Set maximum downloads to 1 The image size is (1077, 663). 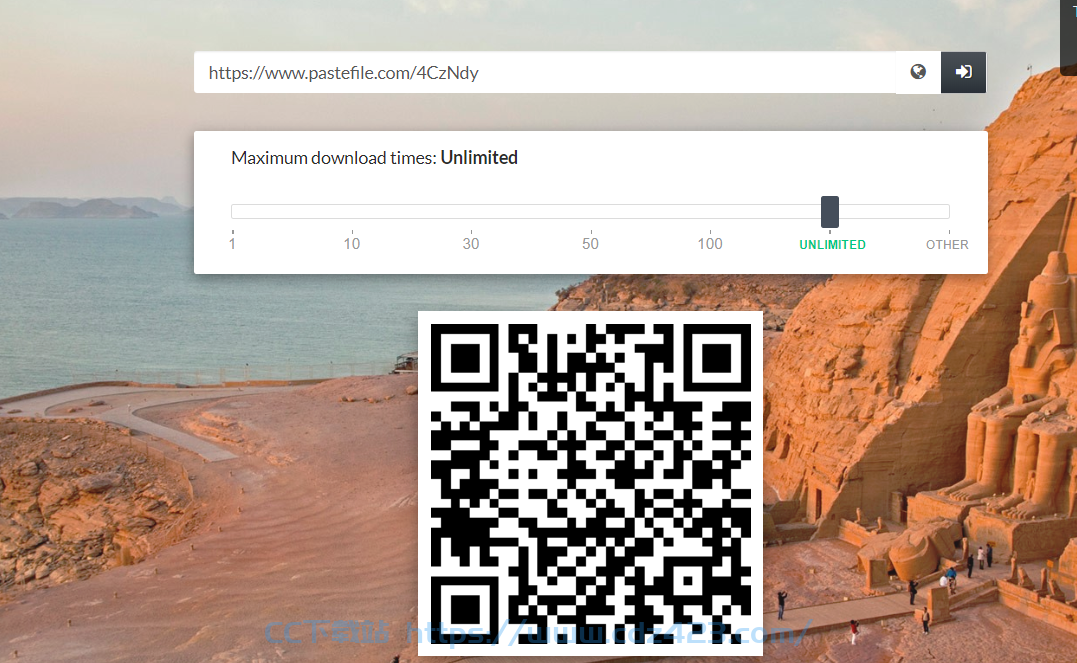click(x=232, y=243)
